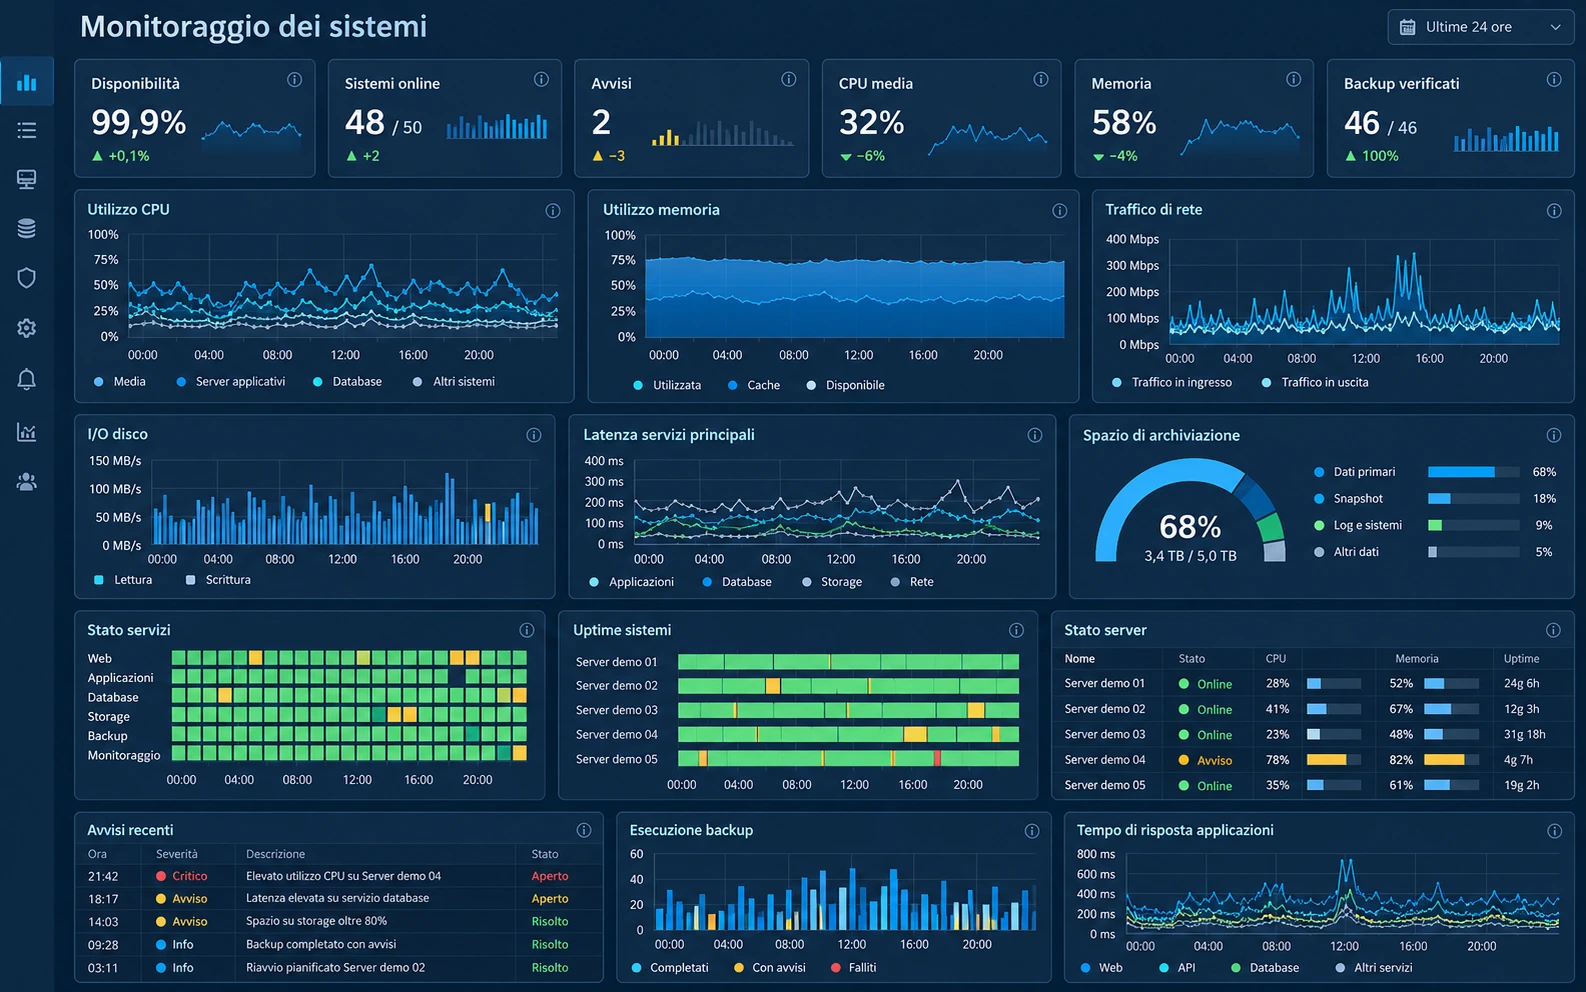Screen dimensions: 1586x992
Task: Toggle the Server applicativi series in the CPU legend
Action: coord(231,382)
